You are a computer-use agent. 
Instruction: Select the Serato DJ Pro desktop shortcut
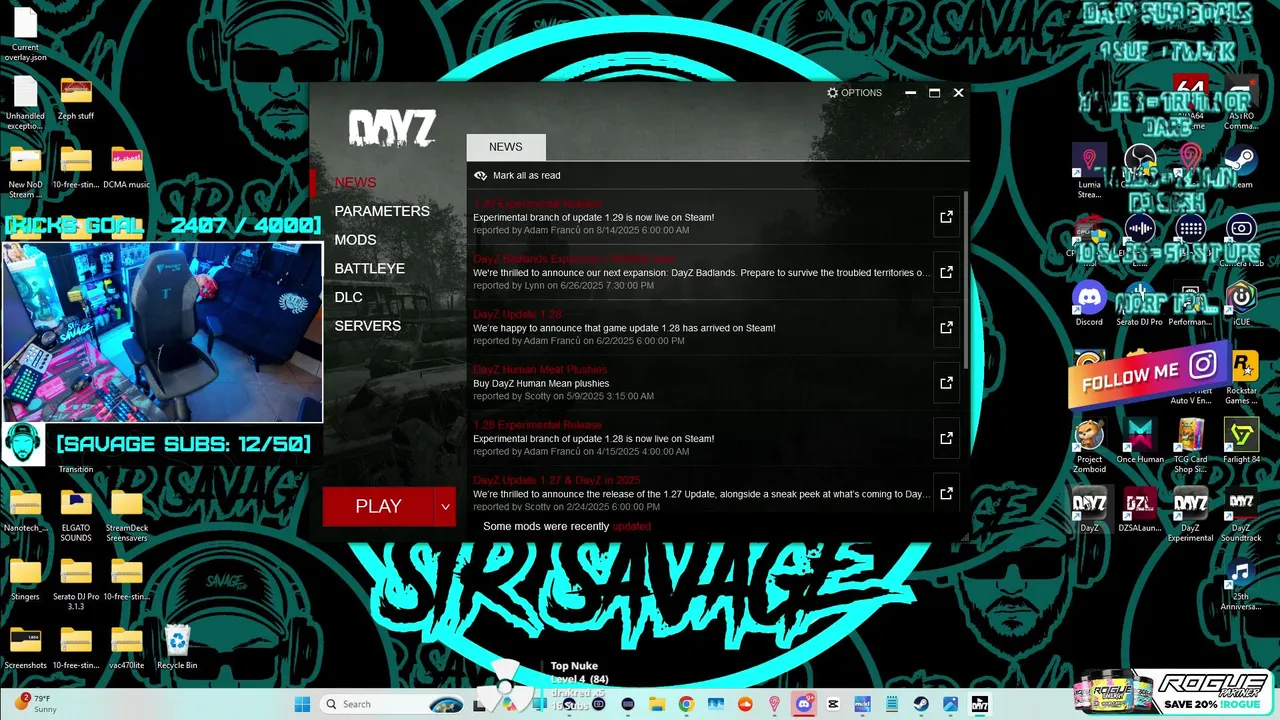tap(1139, 301)
